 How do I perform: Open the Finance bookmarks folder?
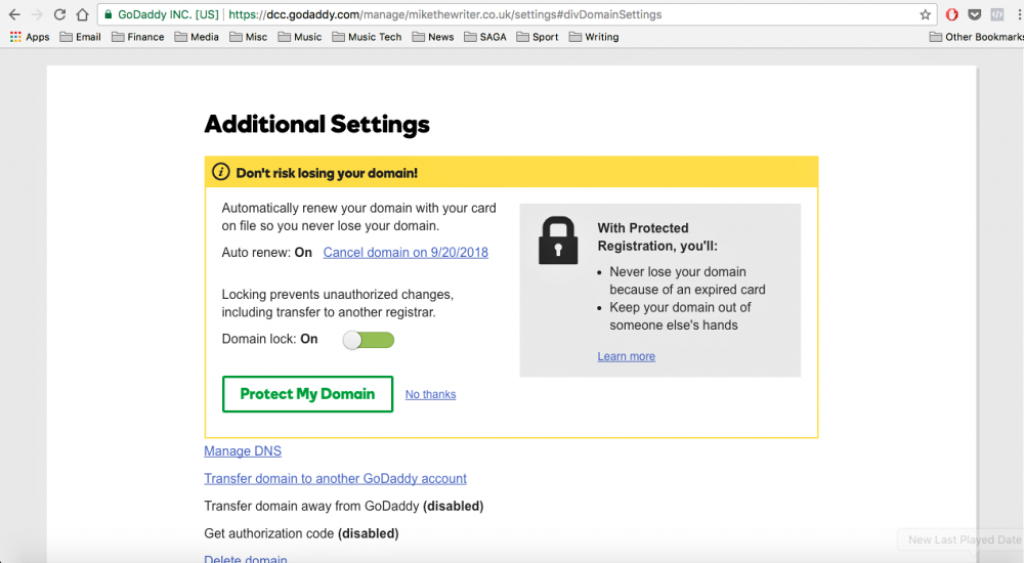[x=138, y=37]
